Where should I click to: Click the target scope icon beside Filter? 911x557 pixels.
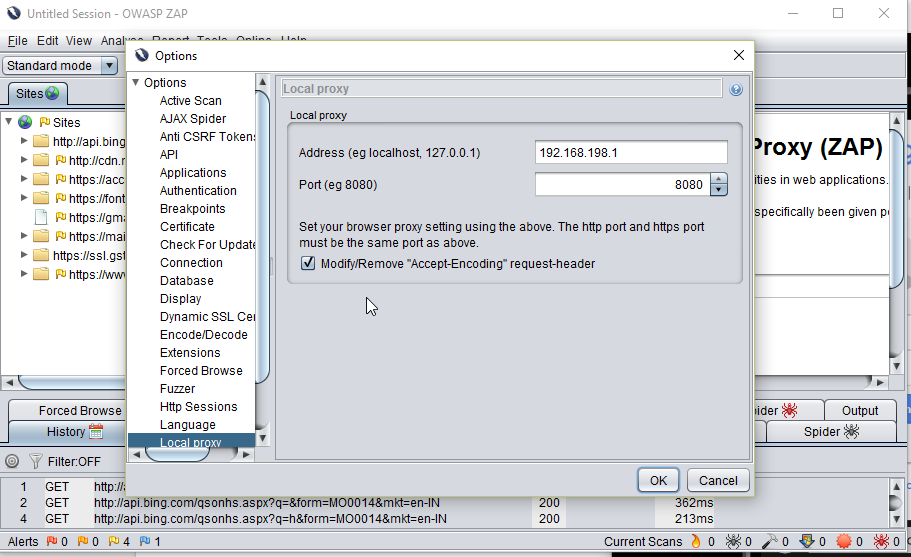pos(12,461)
